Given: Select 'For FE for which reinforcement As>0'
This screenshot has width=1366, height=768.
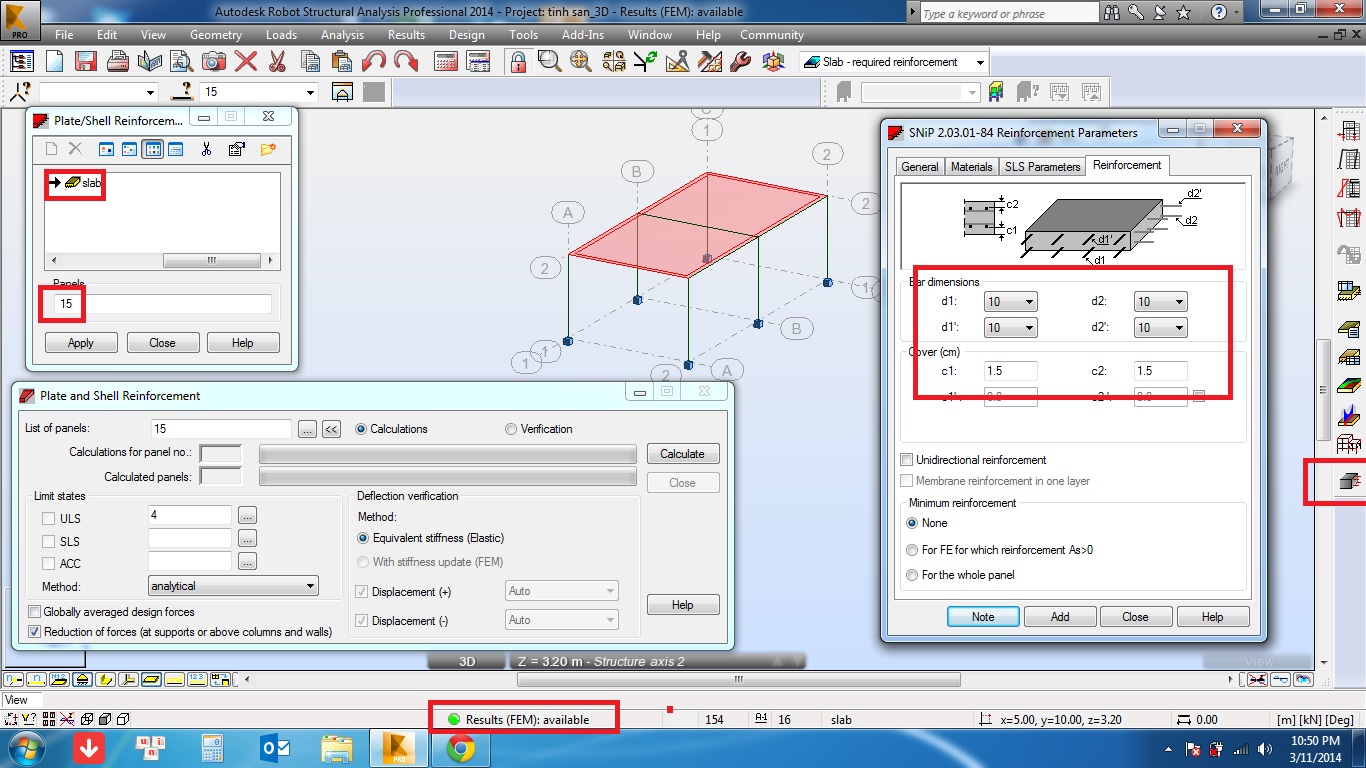Looking at the screenshot, I should pos(912,550).
